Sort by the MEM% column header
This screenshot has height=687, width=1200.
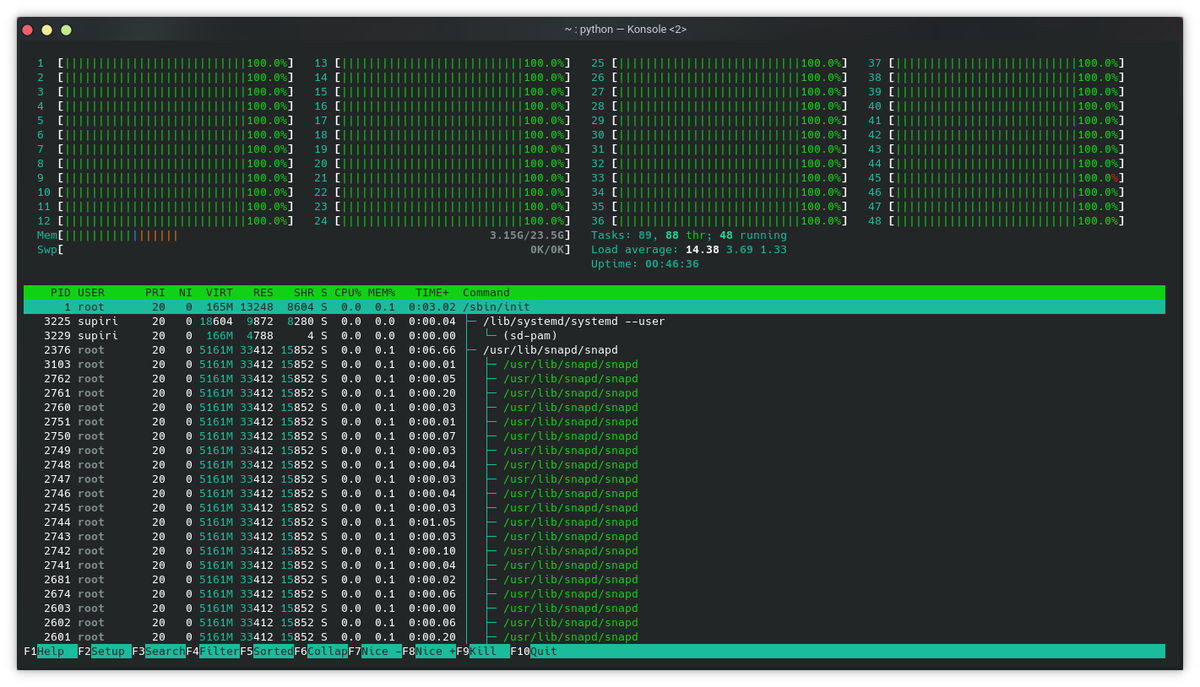click(381, 292)
